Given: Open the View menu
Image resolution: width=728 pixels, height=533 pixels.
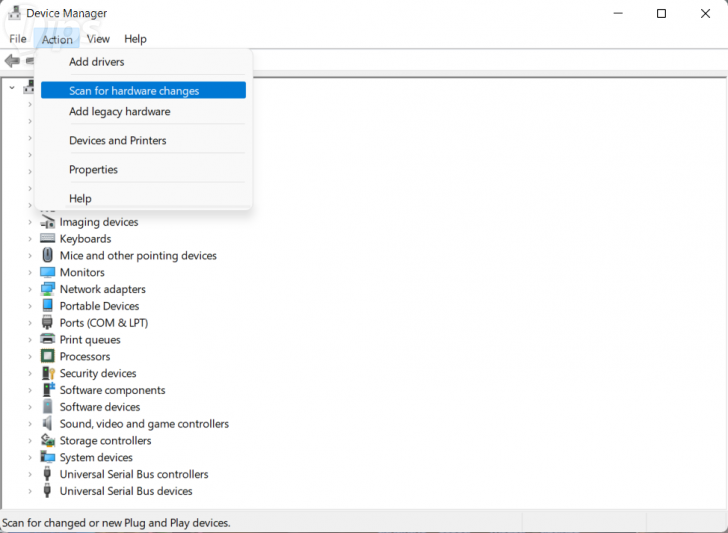Looking at the screenshot, I should point(98,39).
